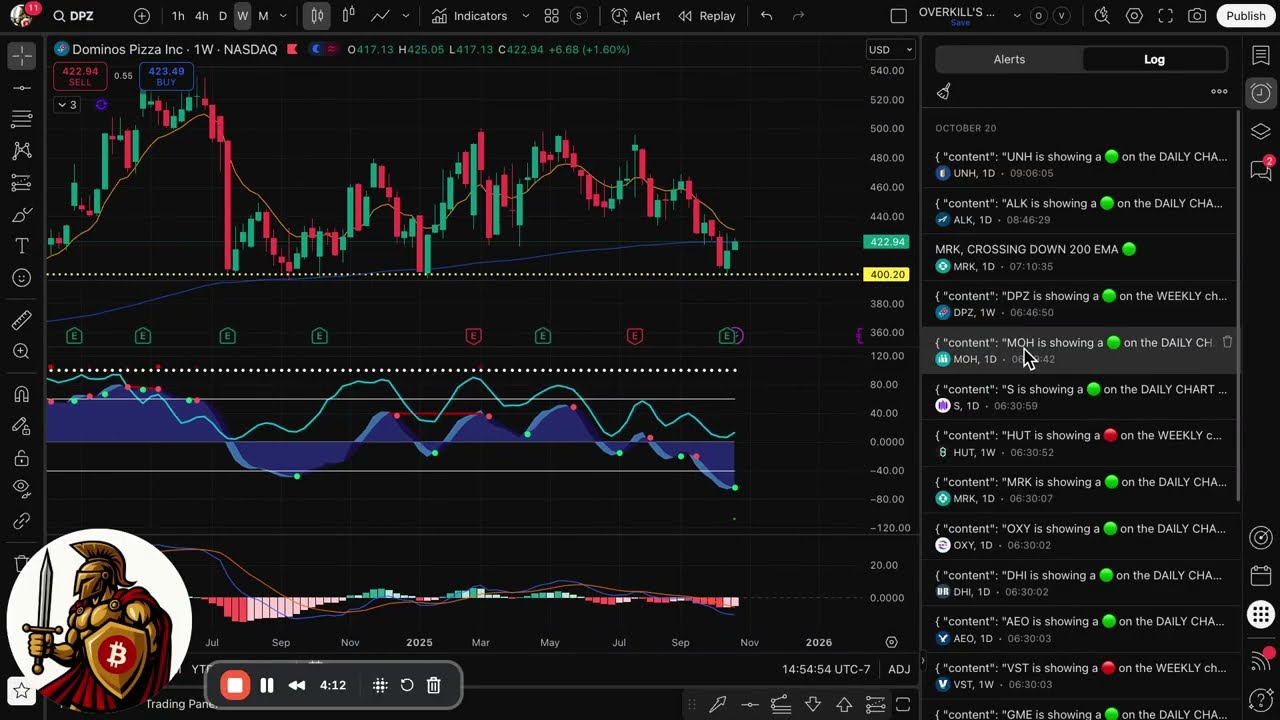The width and height of the screenshot is (1280, 720).
Task: Select the ruler measure tool
Action: tap(21, 320)
